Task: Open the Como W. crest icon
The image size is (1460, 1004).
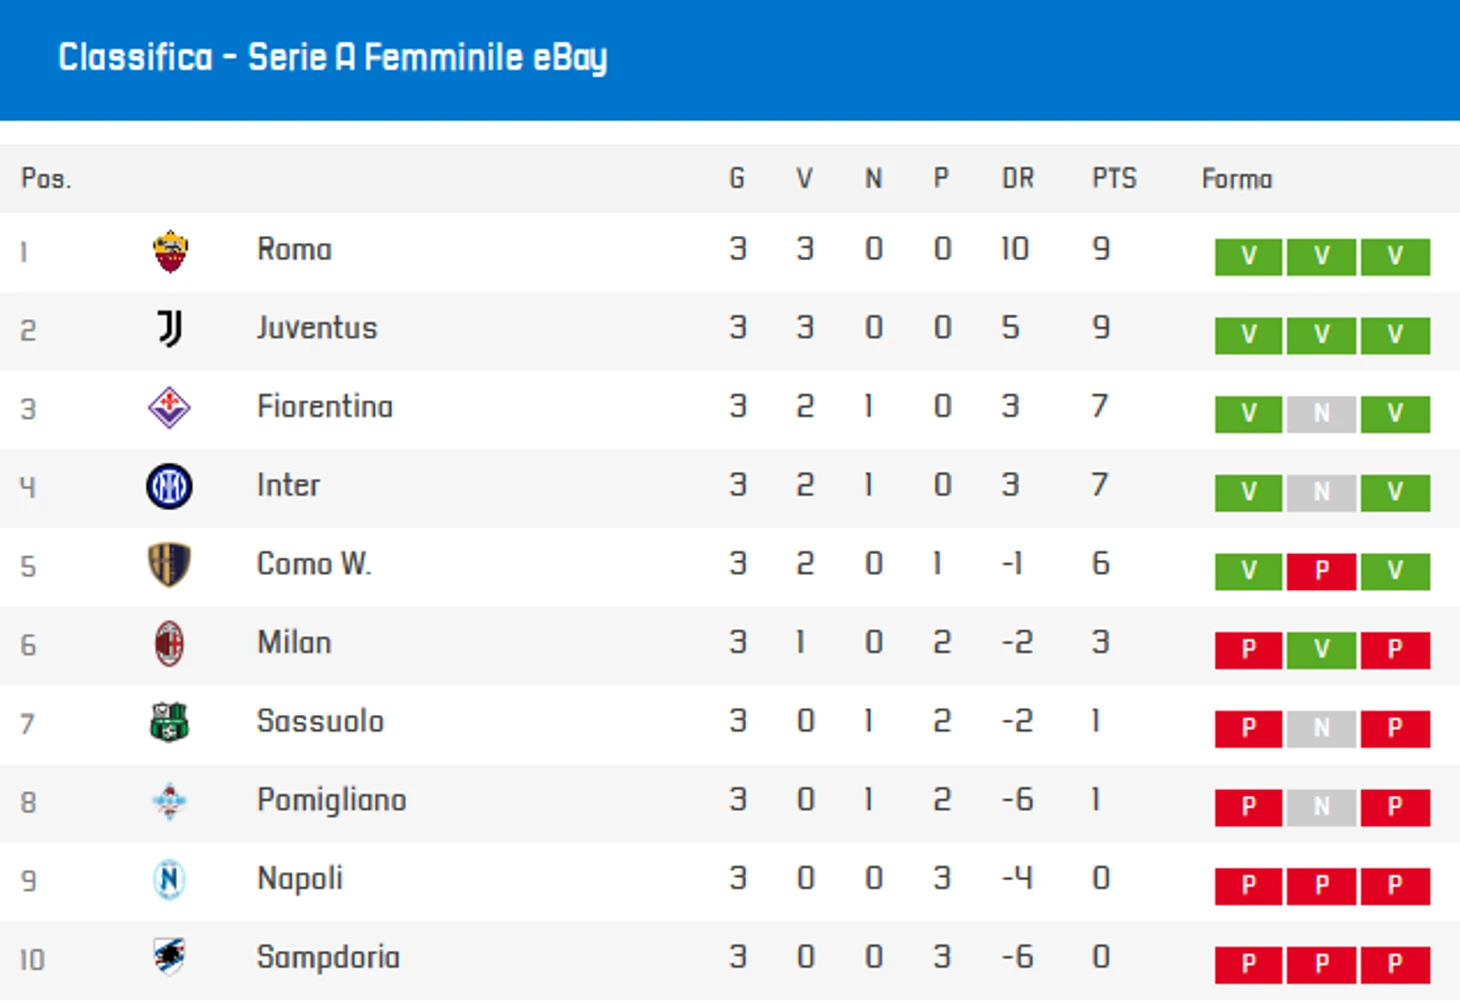Action: (x=169, y=565)
